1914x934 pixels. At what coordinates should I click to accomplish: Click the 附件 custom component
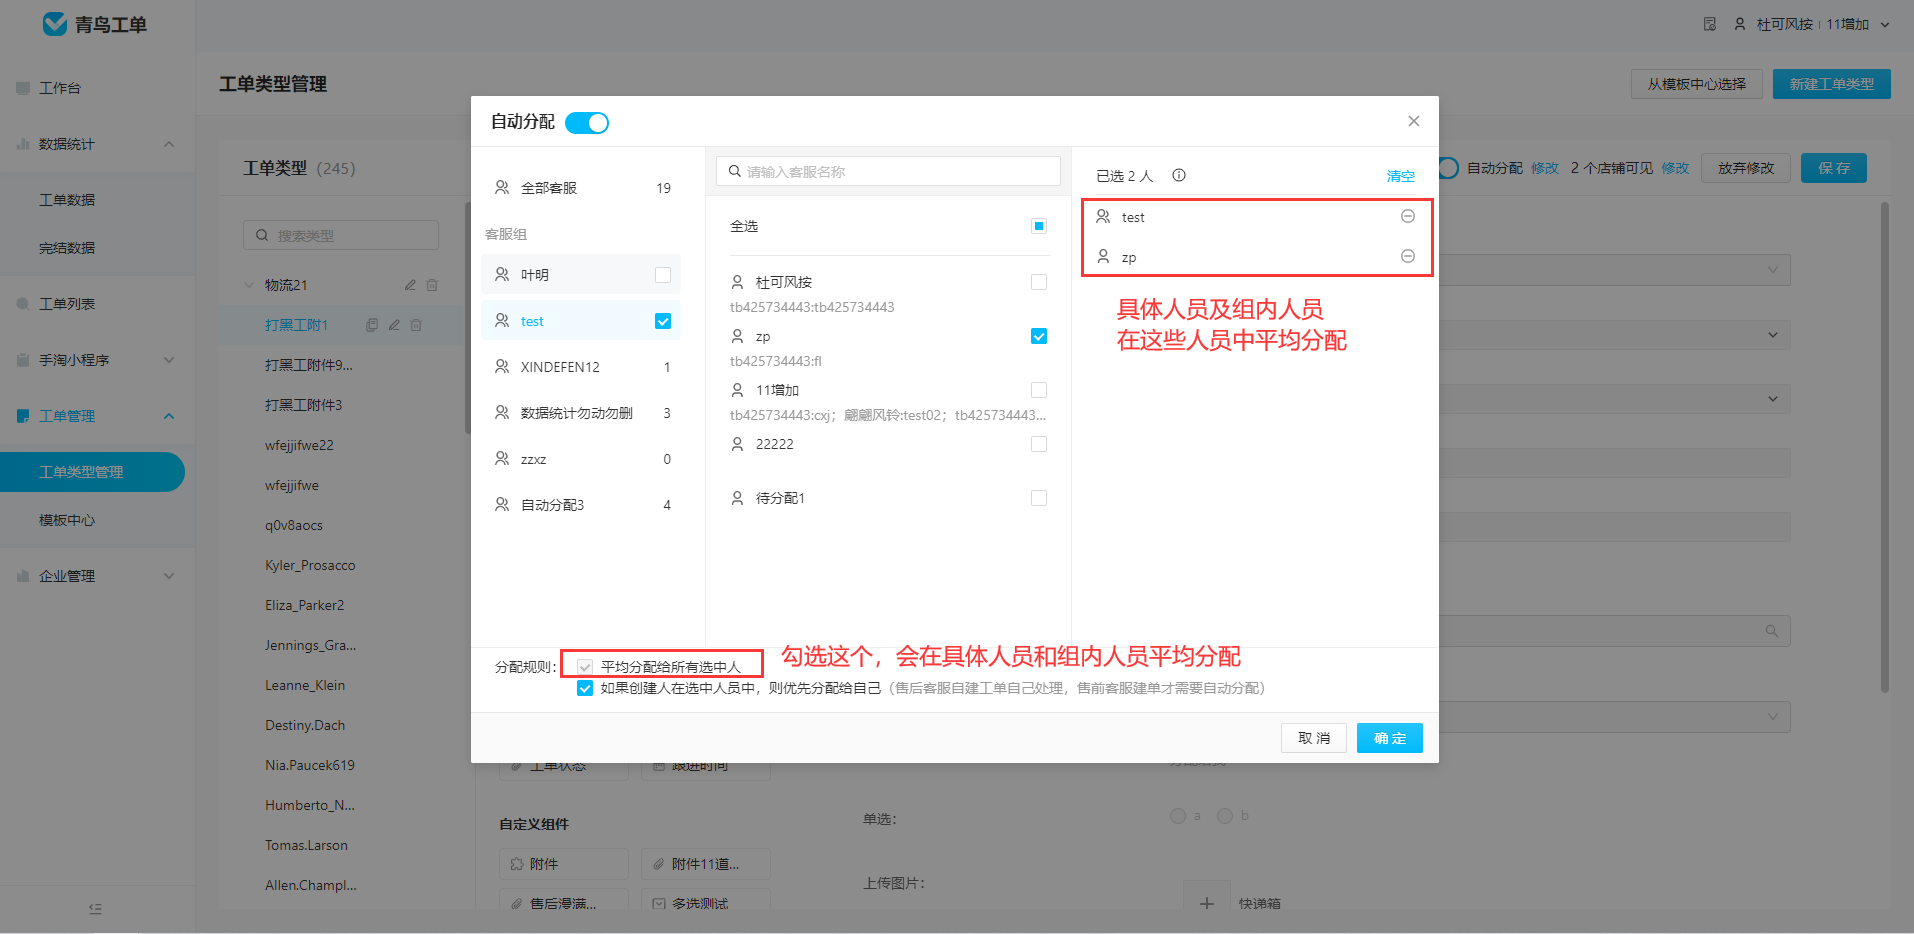point(564,864)
